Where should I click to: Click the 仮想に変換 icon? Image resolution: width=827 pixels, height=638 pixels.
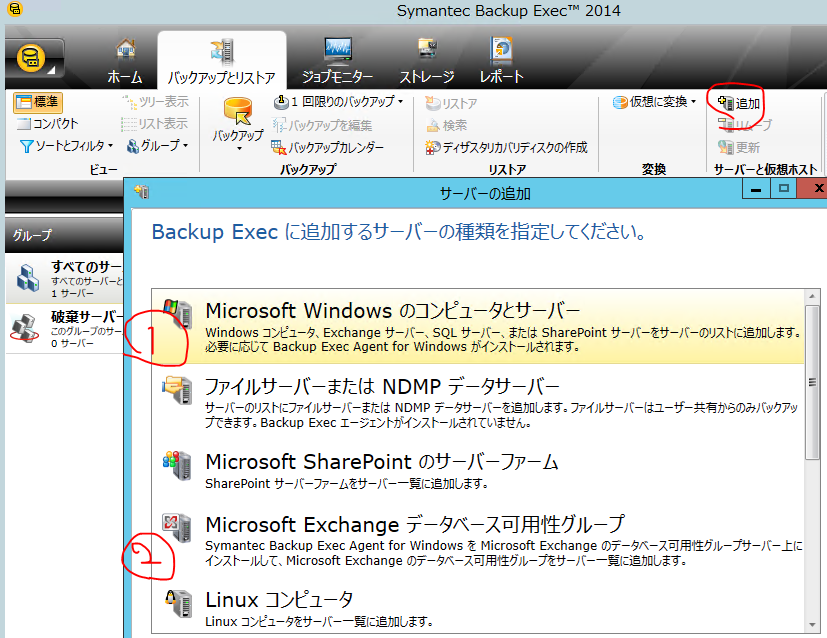(620, 102)
